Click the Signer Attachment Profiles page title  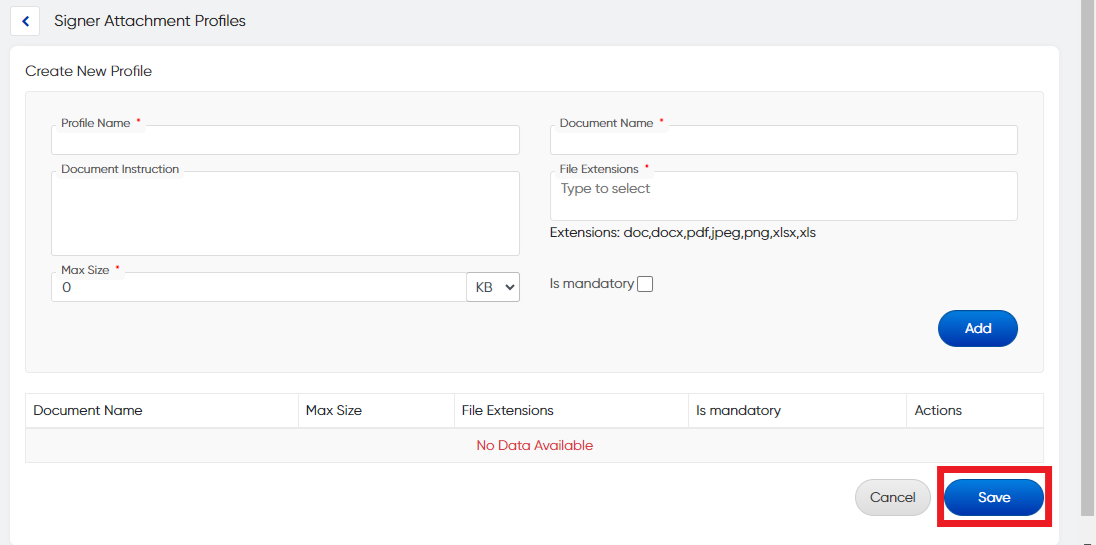[150, 21]
